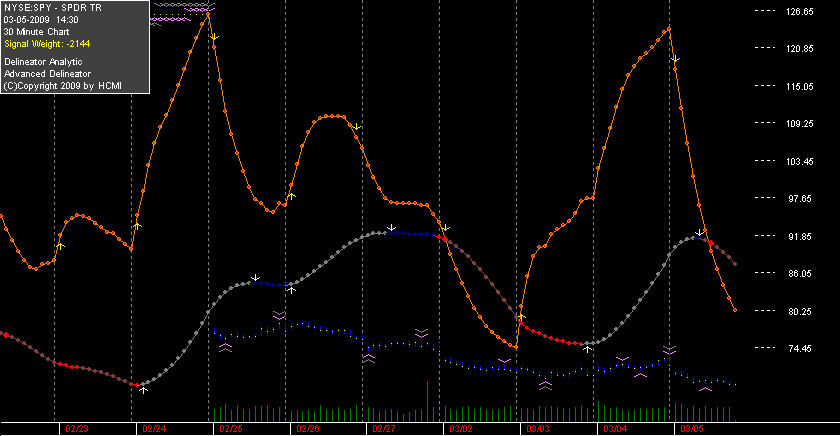840x436 pixels.
Task: Select the 02/24 date marker
Action: pos(154,429)
